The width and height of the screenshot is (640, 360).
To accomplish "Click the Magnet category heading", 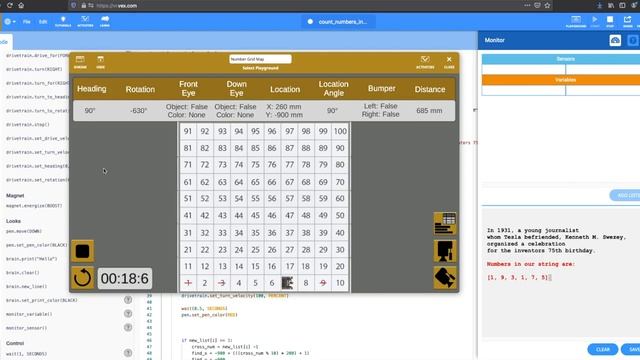I will [15, 196].
